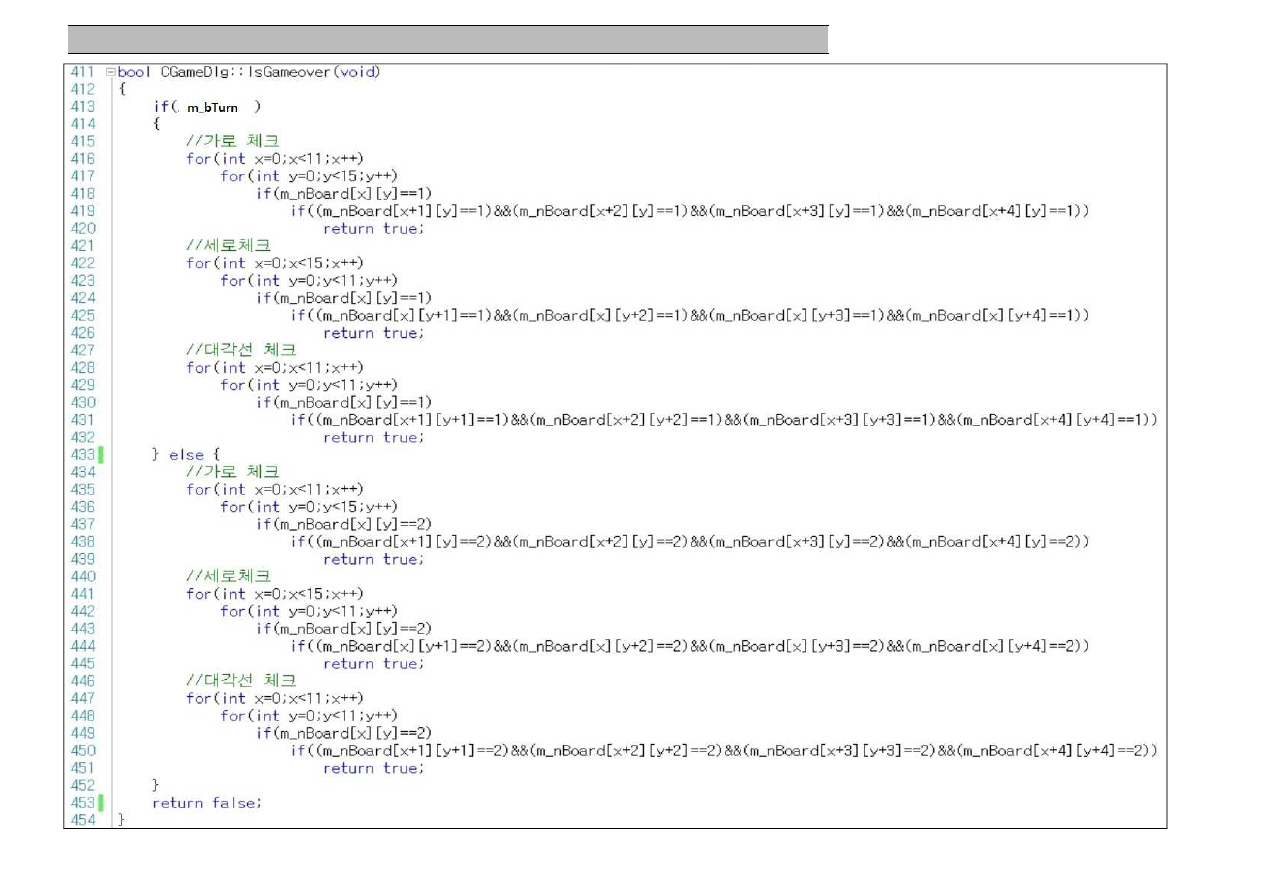Click the //세로체크 comment on line 440
Image resolution: width=1262 pixels, height=893 pixels.
(229, 576)
